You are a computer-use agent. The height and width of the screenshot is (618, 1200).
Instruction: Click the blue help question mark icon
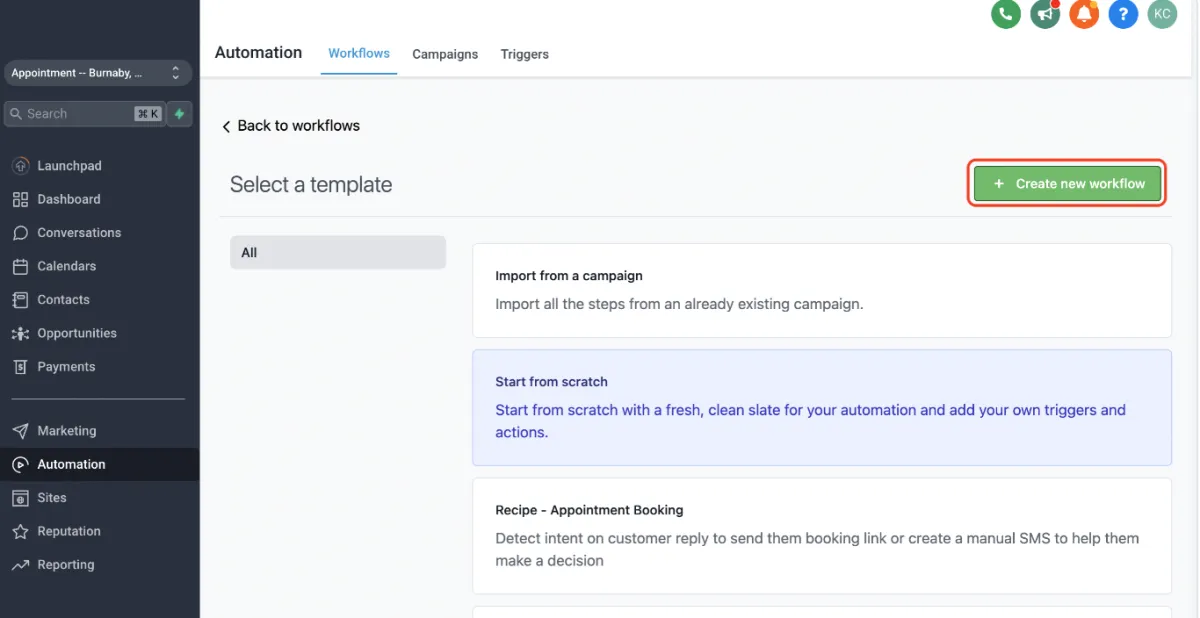tap(1123, 14)
